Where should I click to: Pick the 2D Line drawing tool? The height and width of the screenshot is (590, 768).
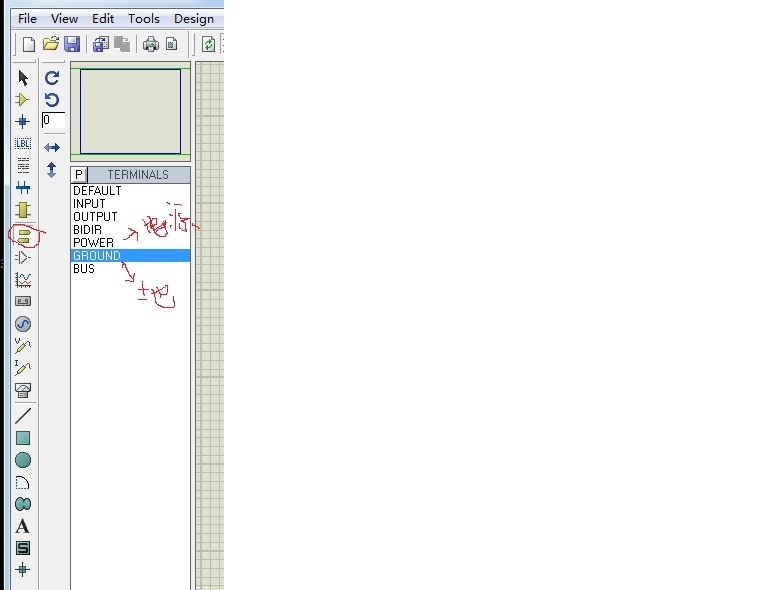pos(23,416)
